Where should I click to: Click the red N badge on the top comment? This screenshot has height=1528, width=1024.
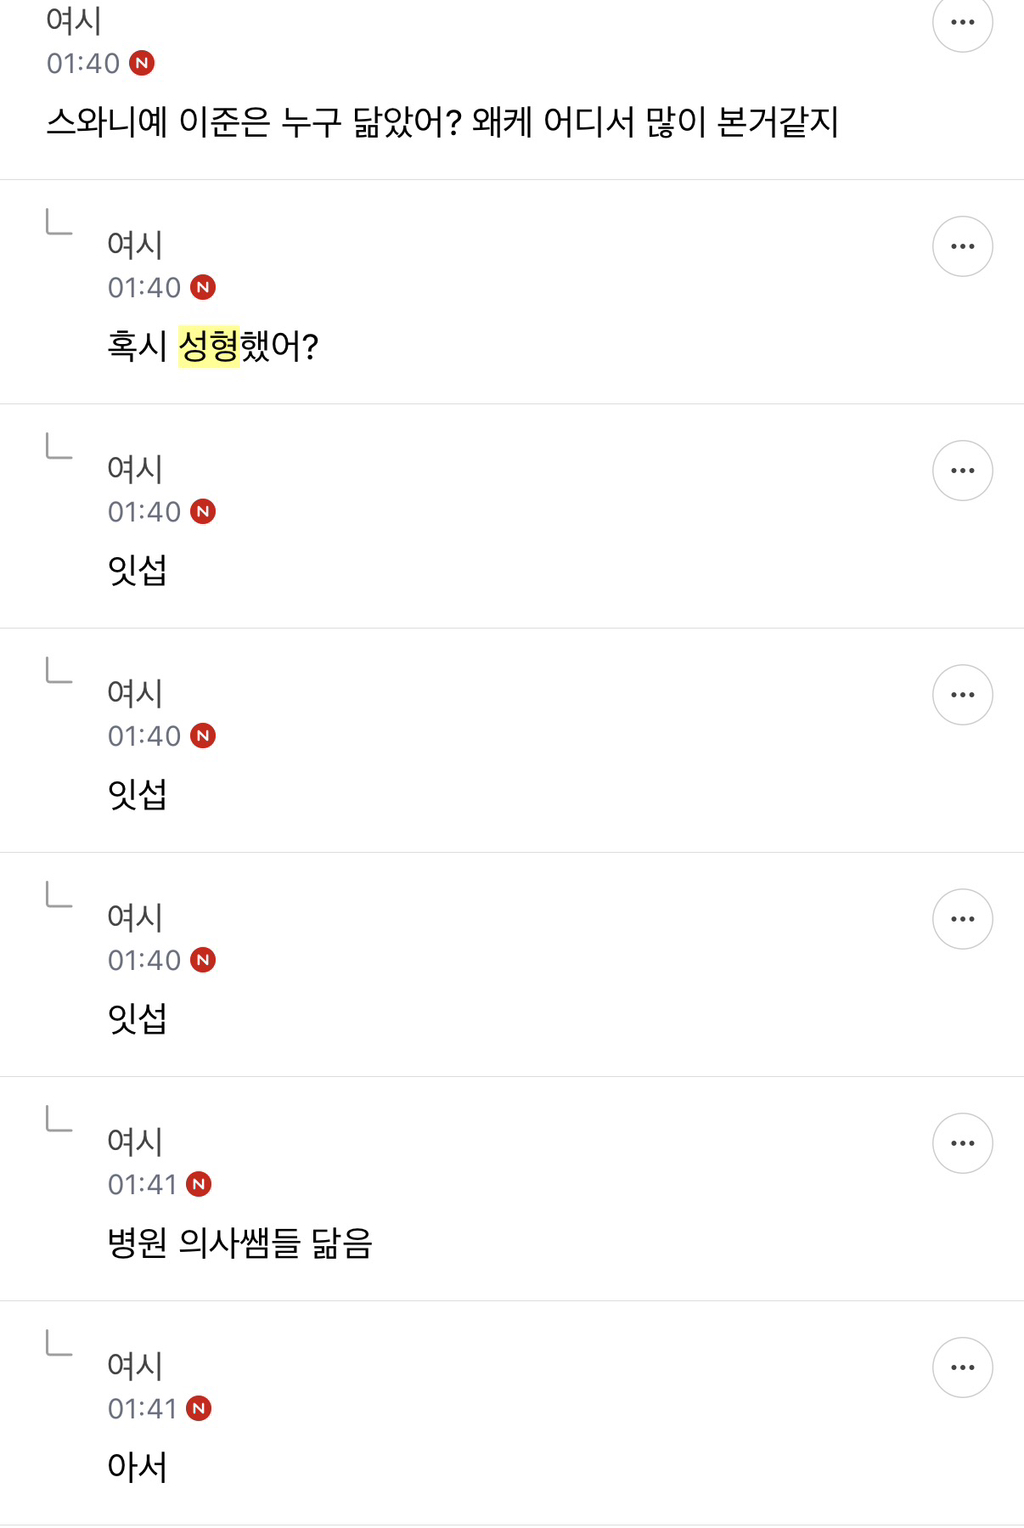[x=142, y=63]
